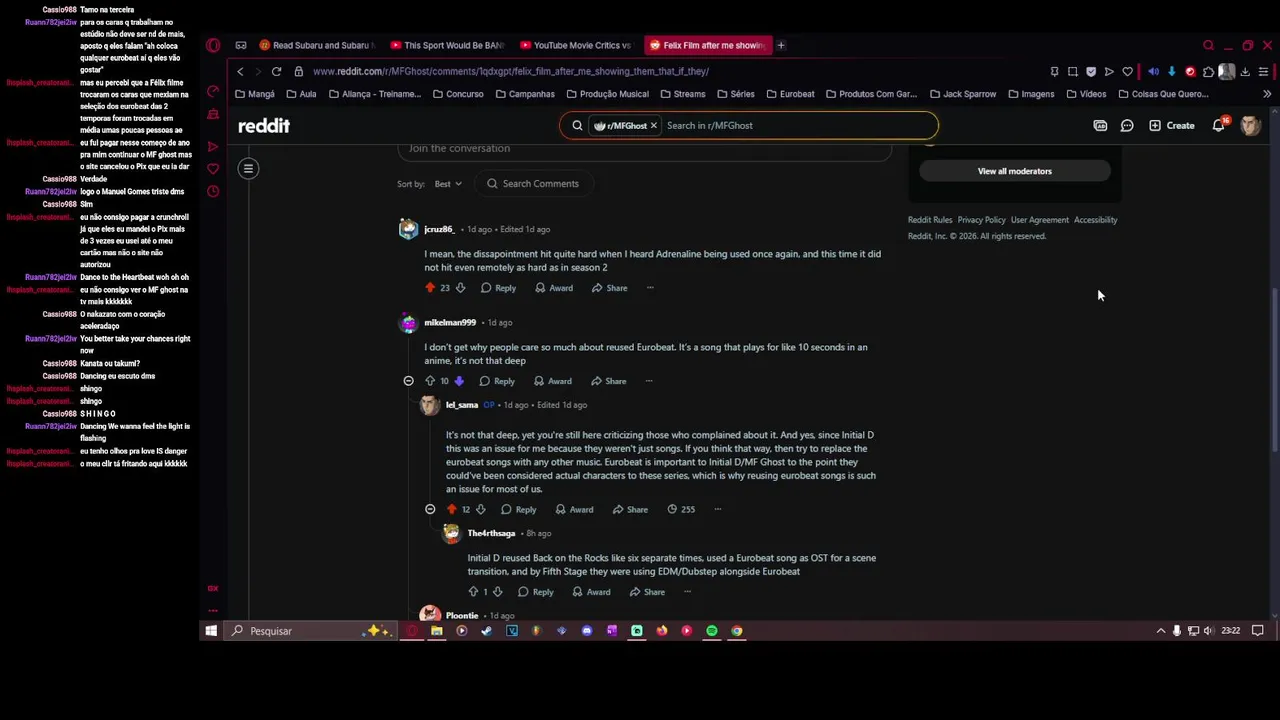Open more options on lel_sama's comment

pyautogui.click(x=717, y=509)
